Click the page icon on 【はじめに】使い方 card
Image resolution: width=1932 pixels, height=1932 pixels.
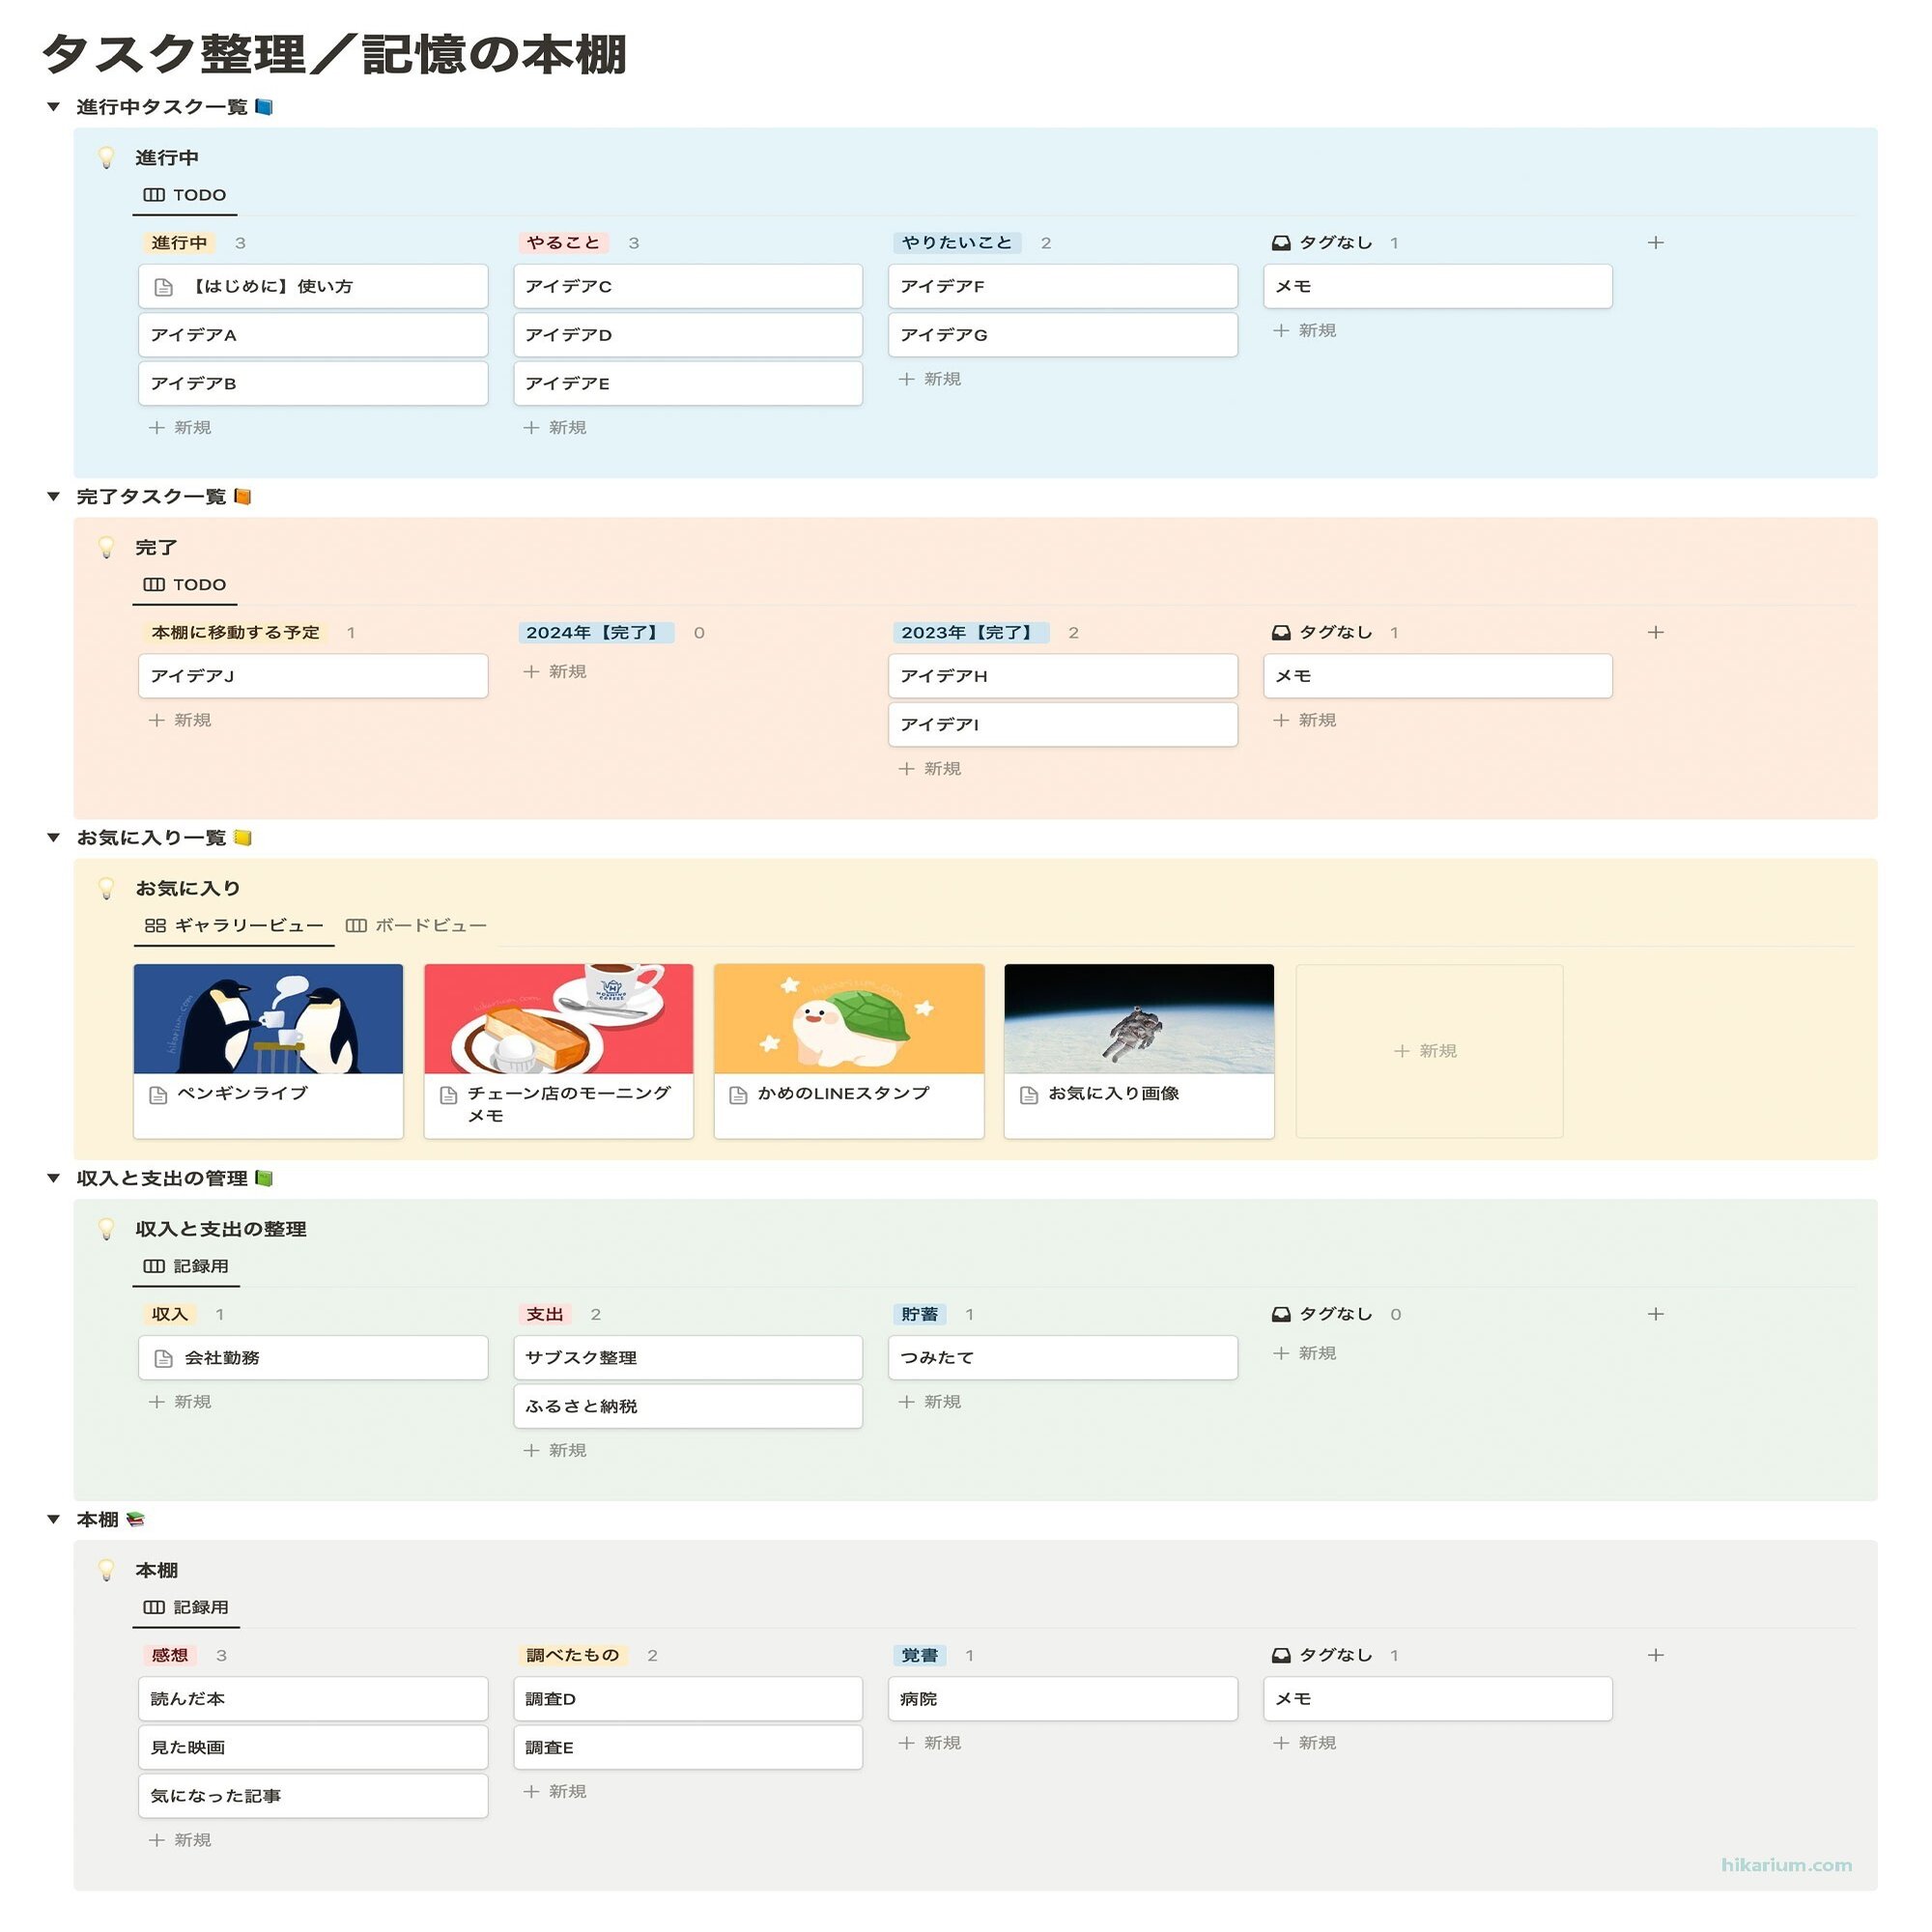[x=163, y=285]
